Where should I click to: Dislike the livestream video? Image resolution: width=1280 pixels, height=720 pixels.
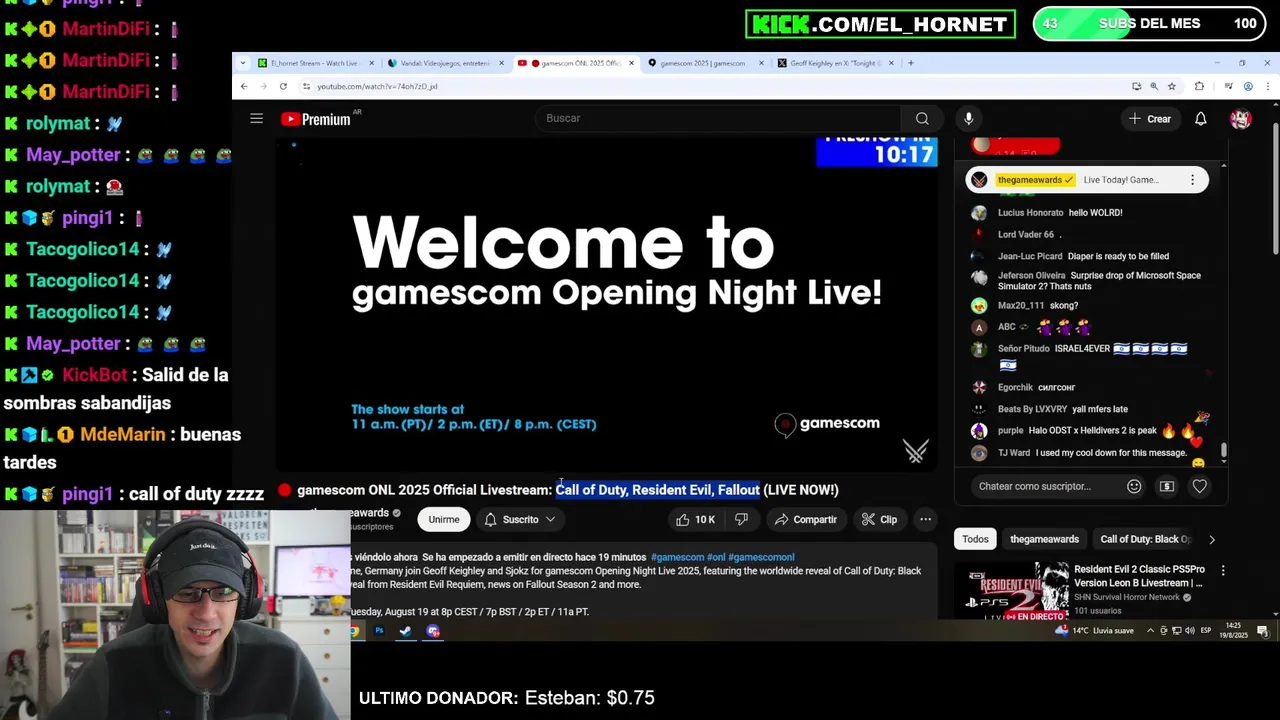[x=741, y=519]
